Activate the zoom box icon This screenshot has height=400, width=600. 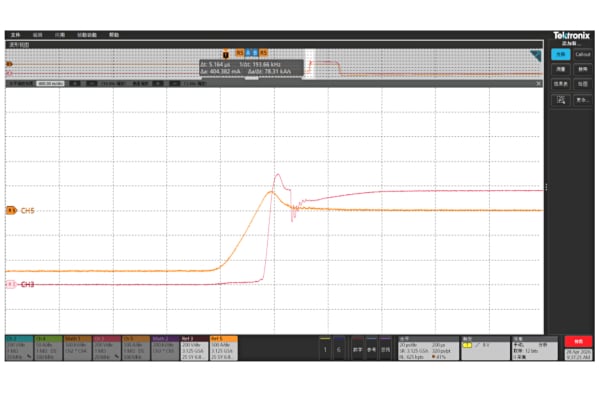(561, 100)
